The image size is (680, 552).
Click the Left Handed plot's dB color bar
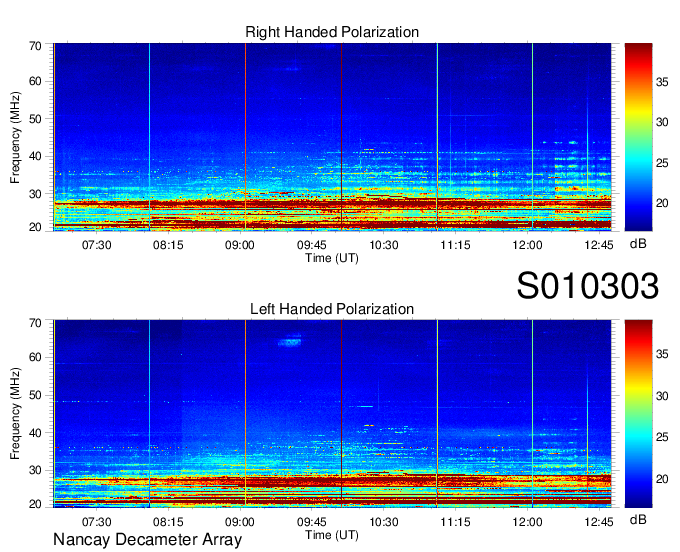[x=638, y=414]
